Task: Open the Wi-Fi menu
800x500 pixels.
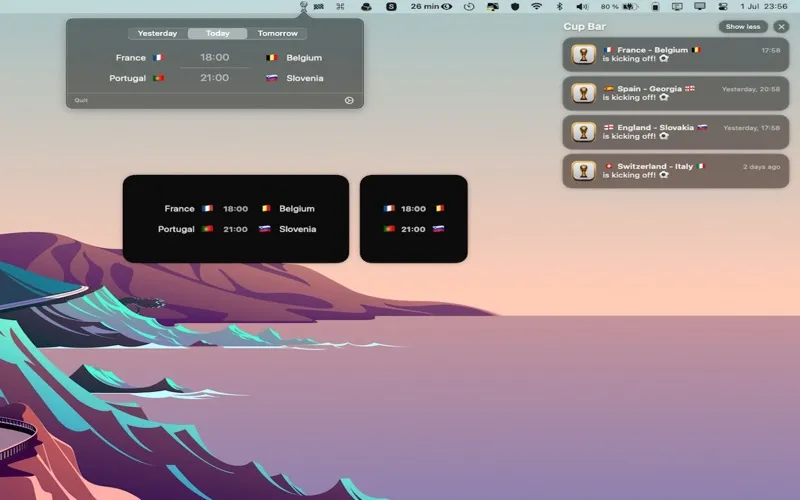Action: click(x=536, y=7)
